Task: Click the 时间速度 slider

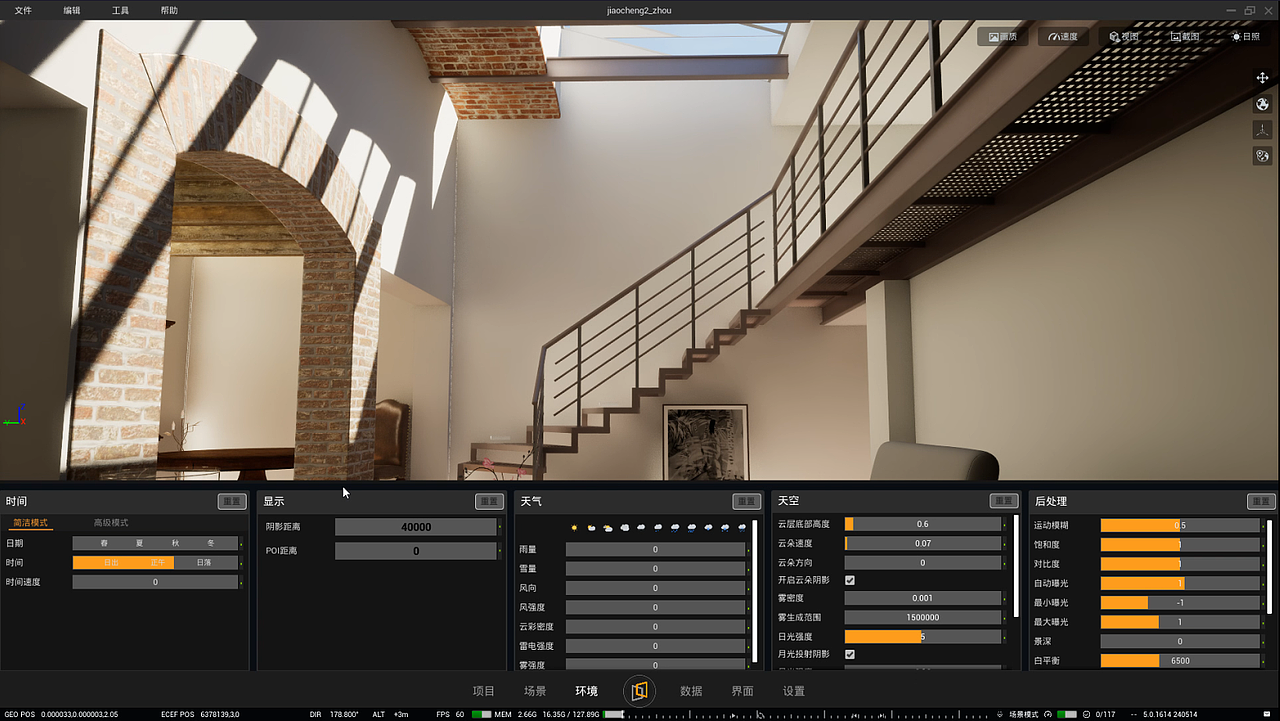Action: pyautogui.click(x=155, y=582)
